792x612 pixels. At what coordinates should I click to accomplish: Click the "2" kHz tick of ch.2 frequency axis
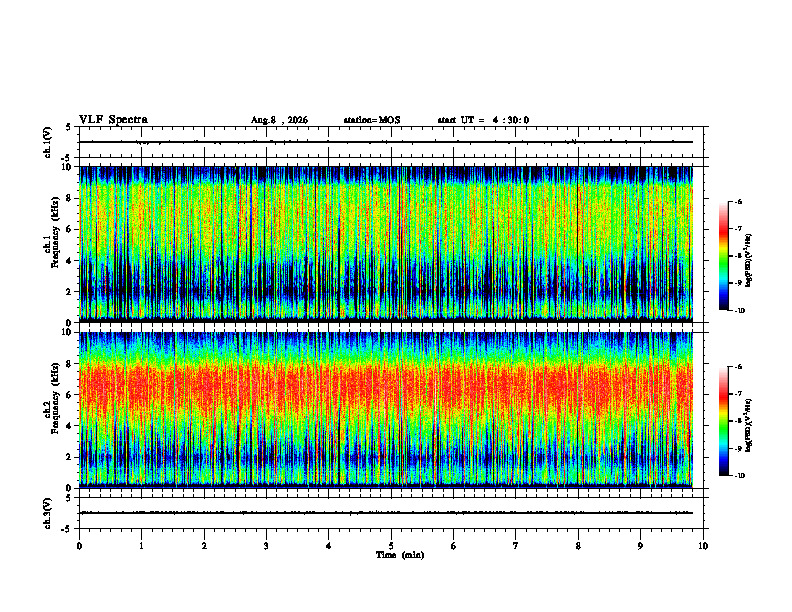click(x=70, y=457)
